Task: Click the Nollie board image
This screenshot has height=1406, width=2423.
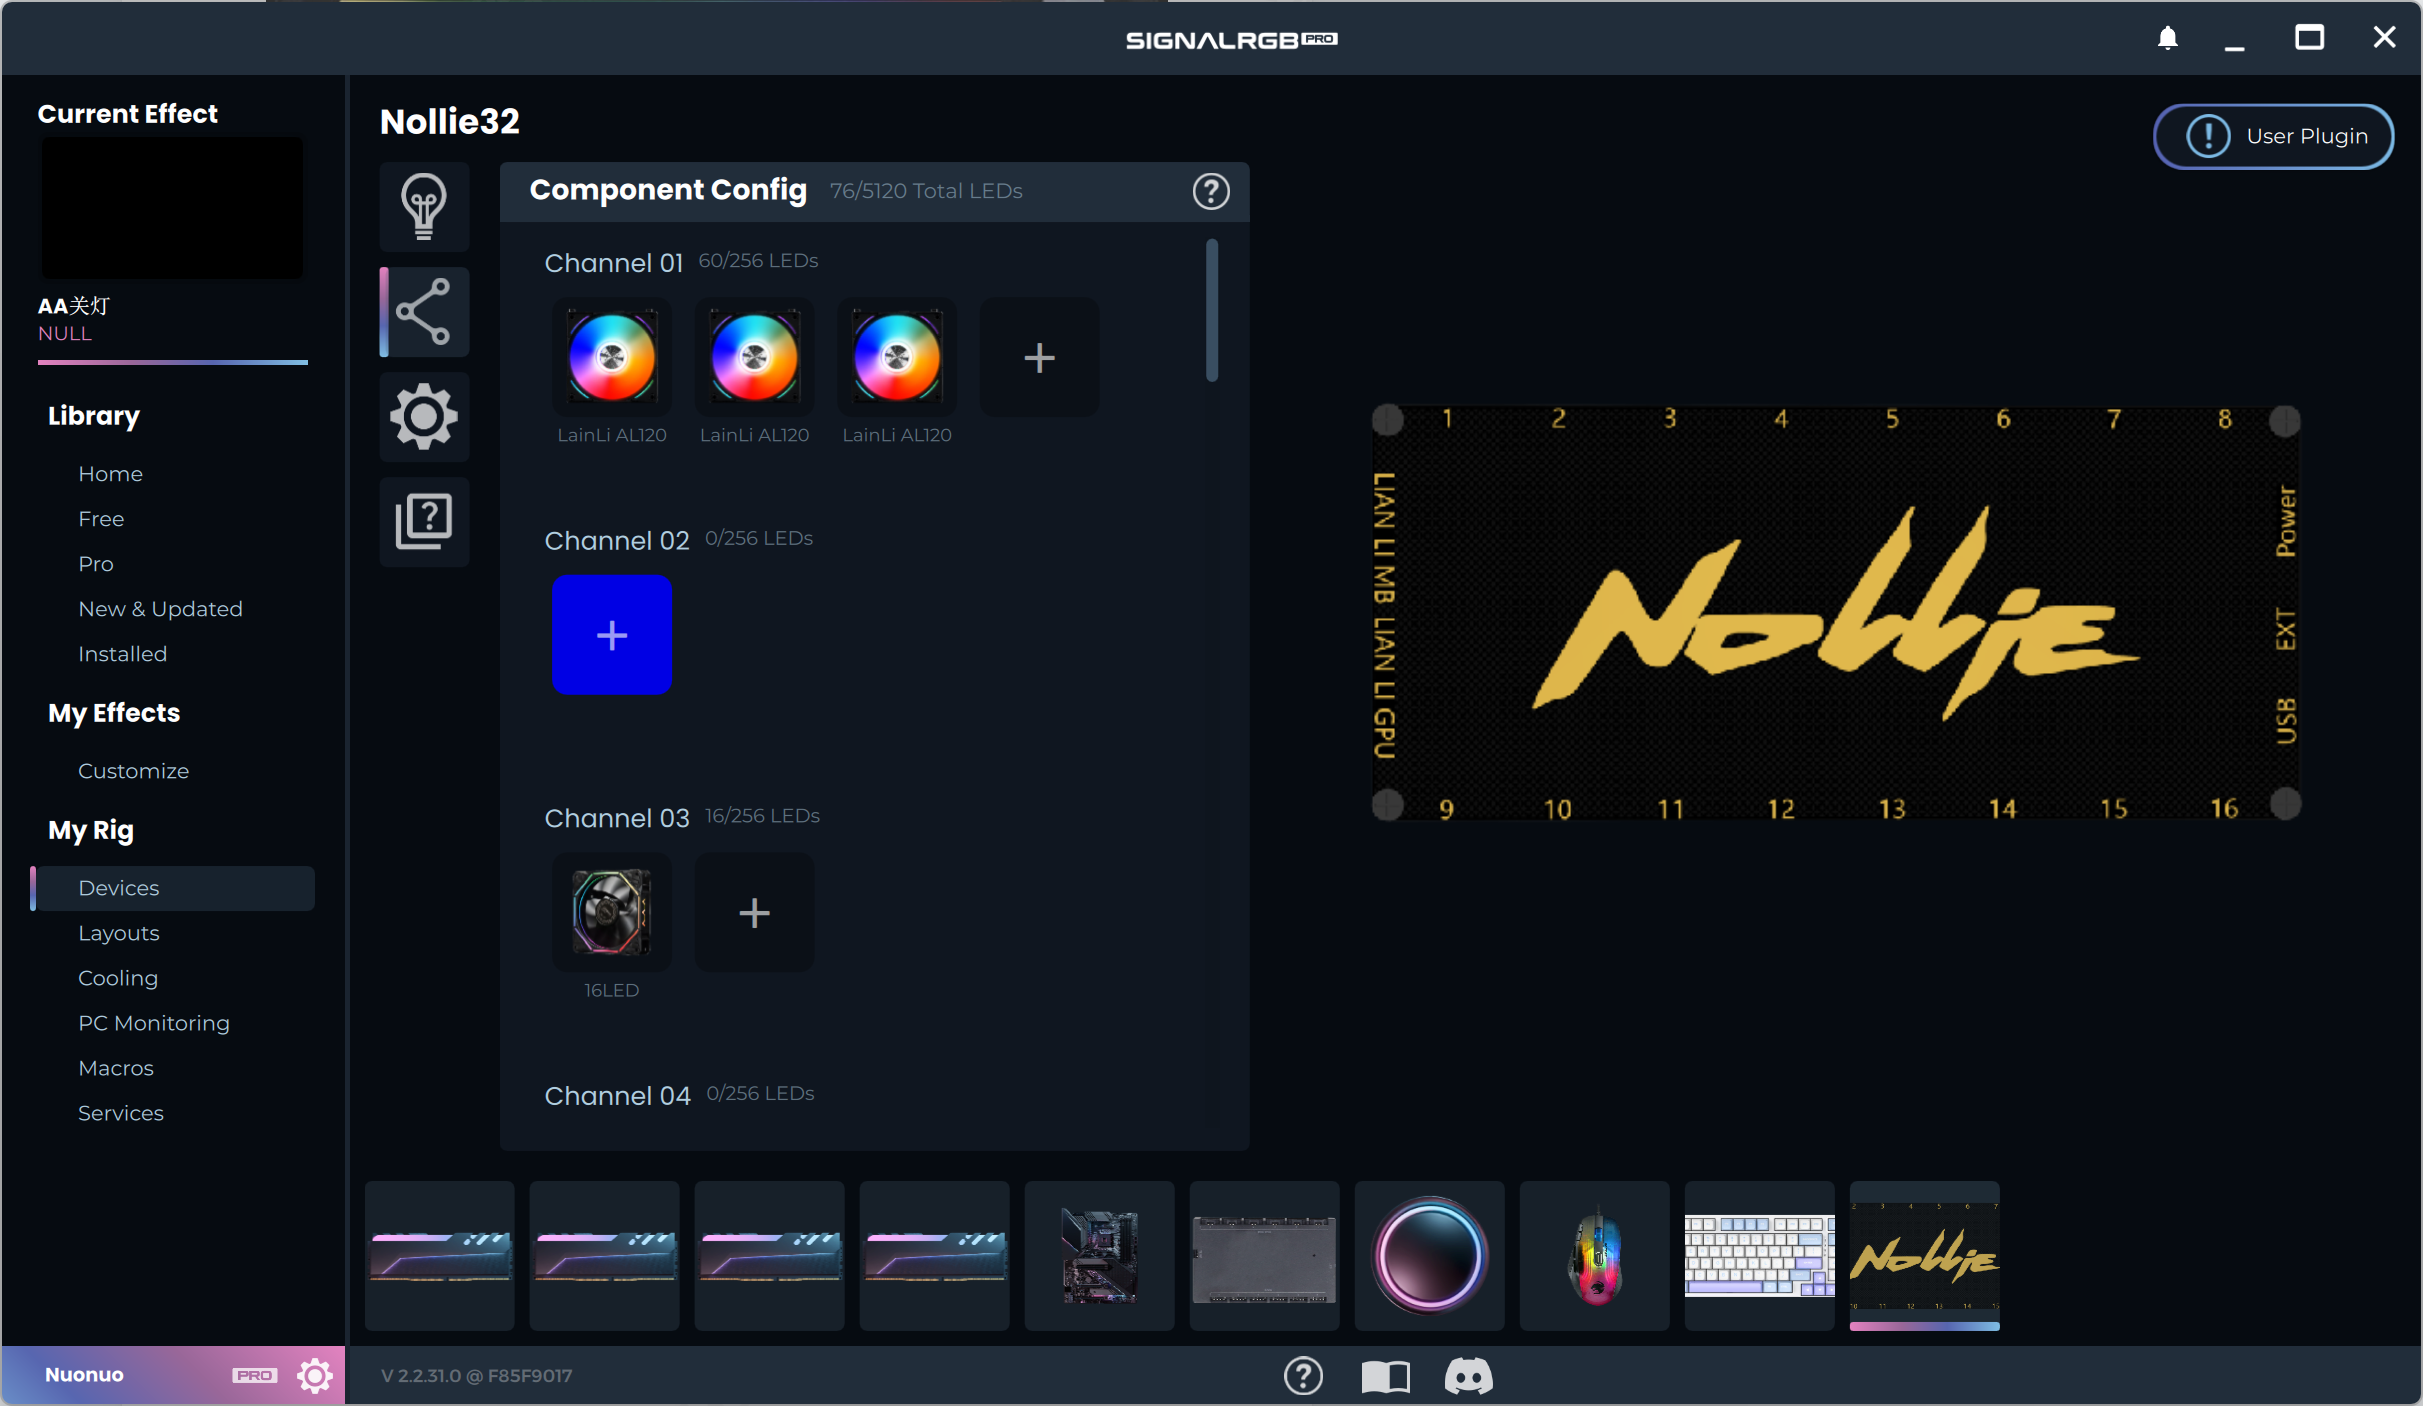Action: click(1836, 612)
